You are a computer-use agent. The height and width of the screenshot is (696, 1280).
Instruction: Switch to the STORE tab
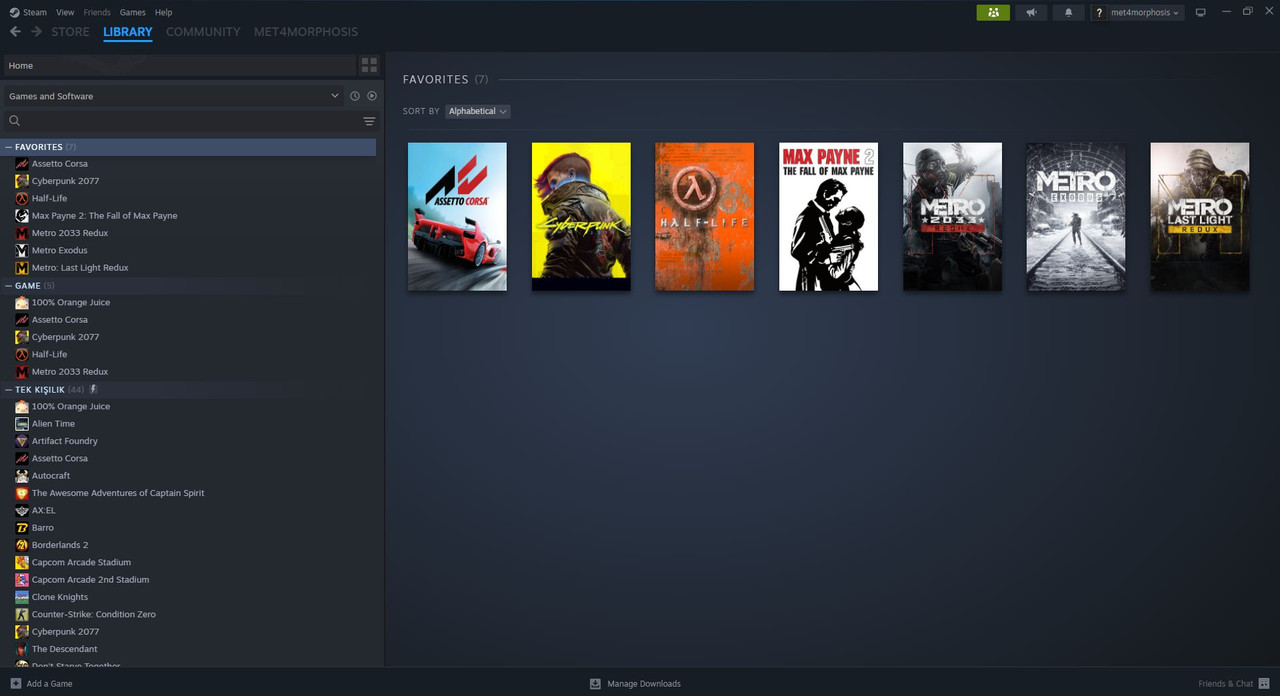pos(71,32)
